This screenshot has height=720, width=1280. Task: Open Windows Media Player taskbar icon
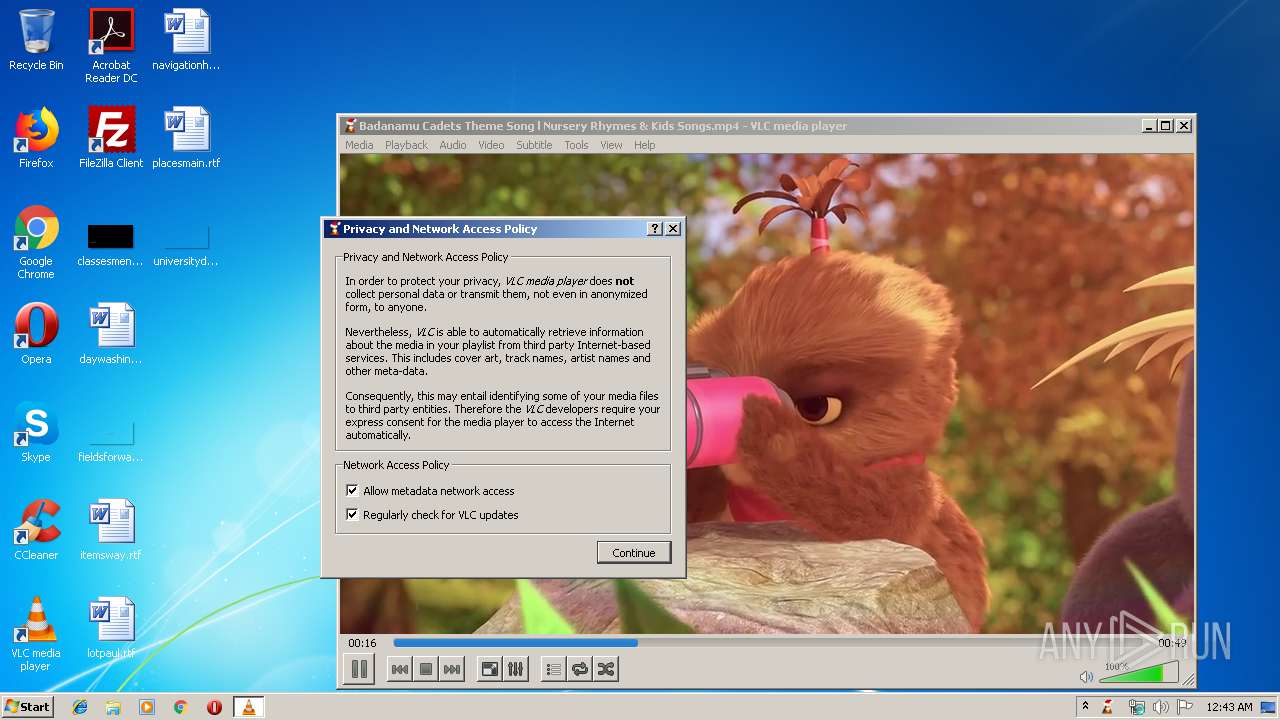(147, 707)
